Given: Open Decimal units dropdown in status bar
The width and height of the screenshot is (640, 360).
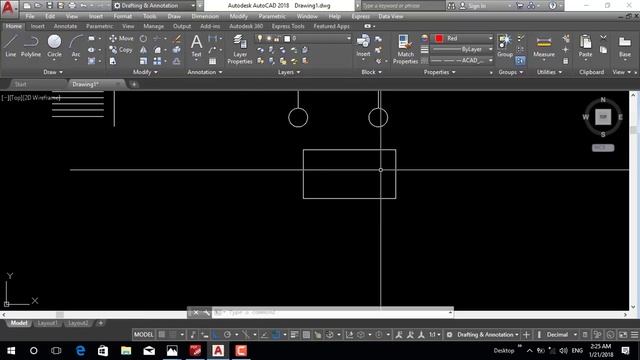Looking at the screenshot, I should 562,335.
